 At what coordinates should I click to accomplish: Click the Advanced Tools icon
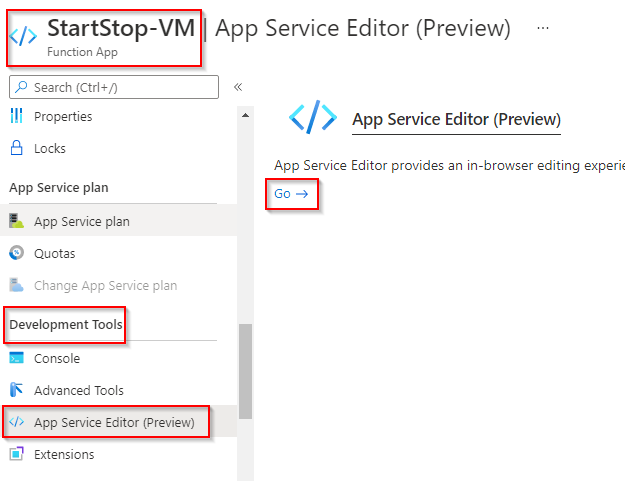click(16, 389)
